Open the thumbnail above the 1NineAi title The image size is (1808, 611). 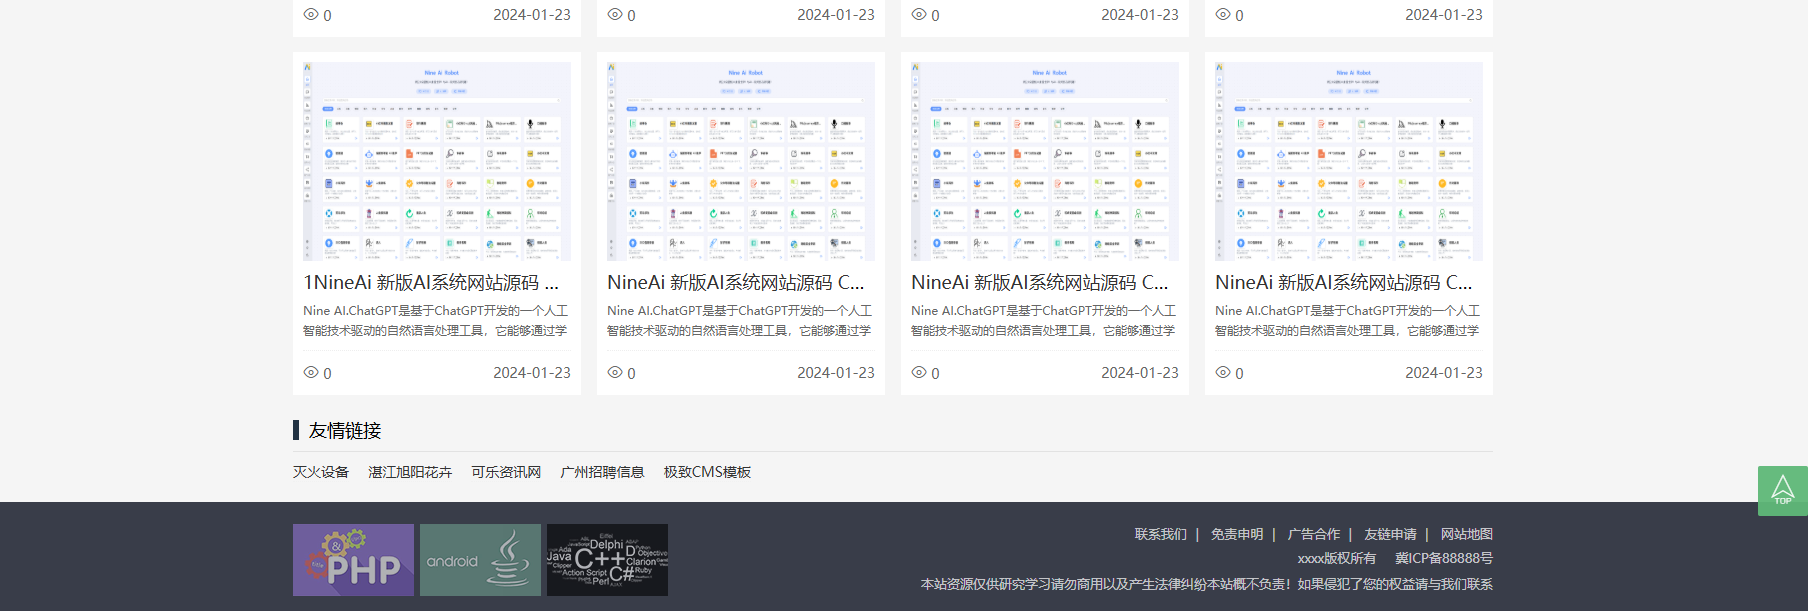pyautogui.click(x=437, y=161)
